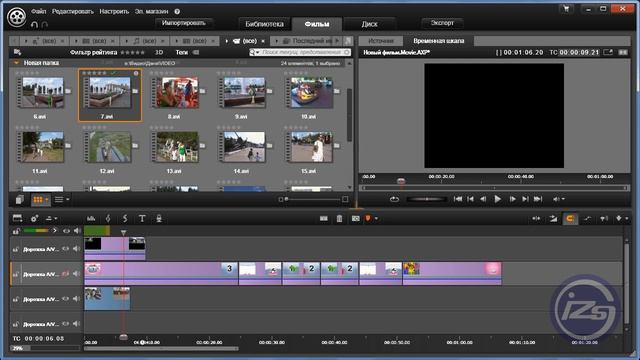The width and height of the screenshot is (640, 360).
Task: Open the ScoreFitter treble clef icon
Action: [108, 219]
